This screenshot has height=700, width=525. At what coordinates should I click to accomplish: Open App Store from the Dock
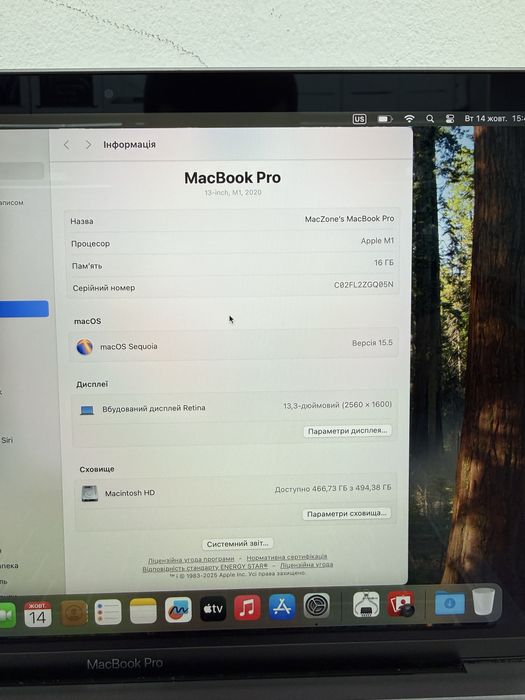[282, 607]
